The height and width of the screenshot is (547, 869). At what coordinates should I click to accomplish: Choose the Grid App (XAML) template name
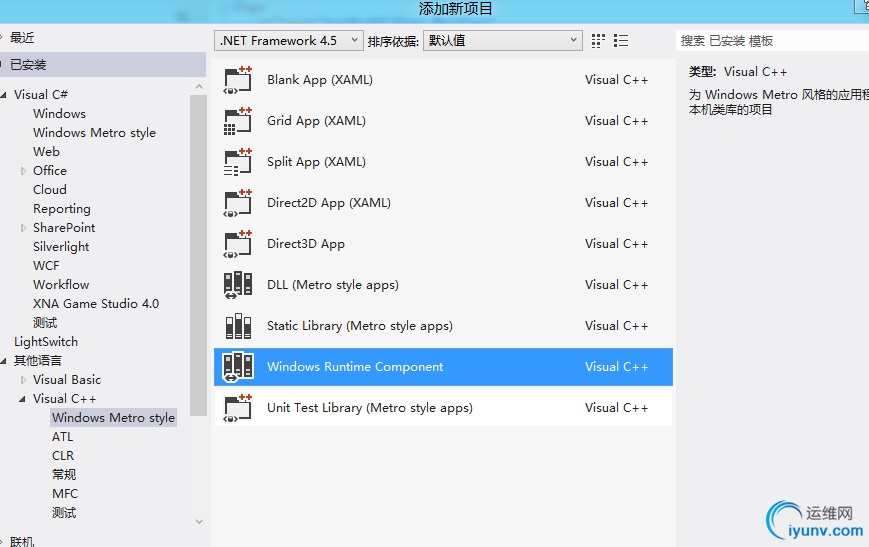(316, 121)
